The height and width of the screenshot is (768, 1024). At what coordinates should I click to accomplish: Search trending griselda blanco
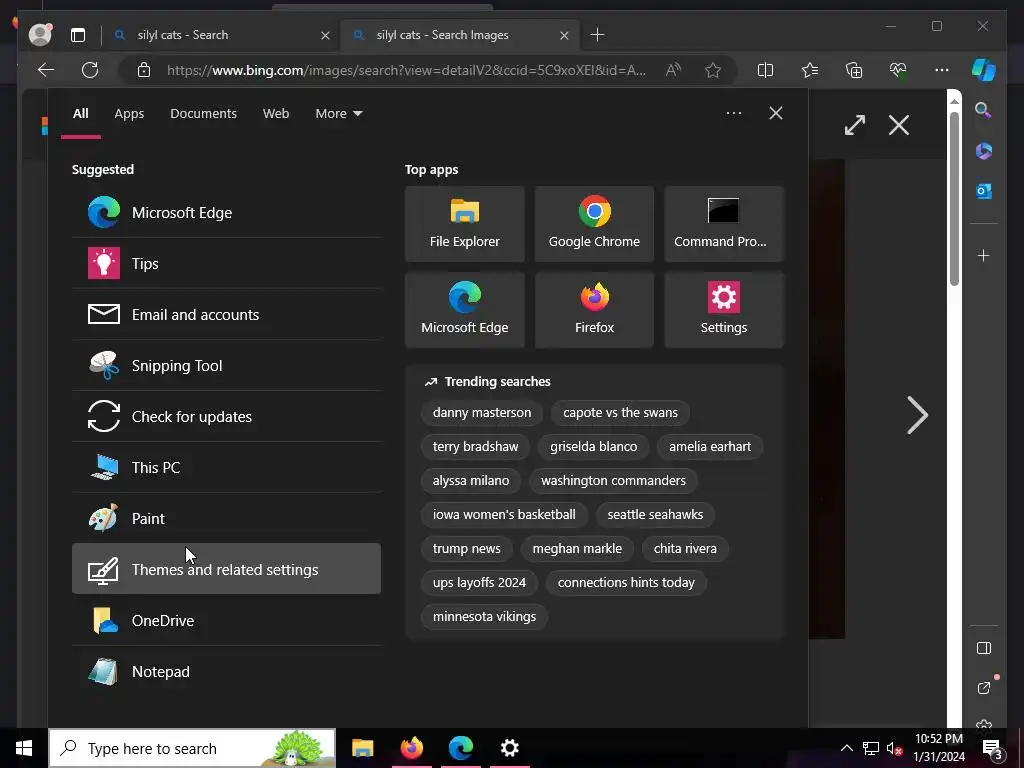pos(594,447)
